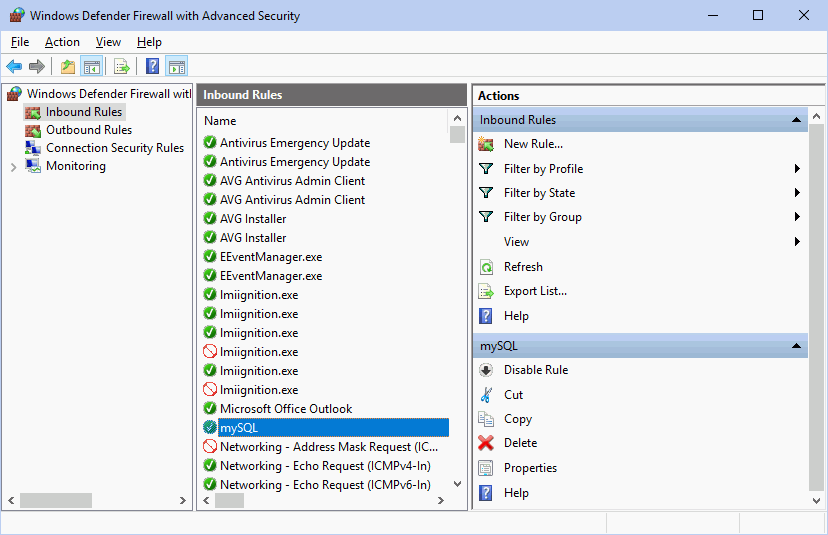Click Properties action for mySQL

pyautogui.click(x=530, y=468)
